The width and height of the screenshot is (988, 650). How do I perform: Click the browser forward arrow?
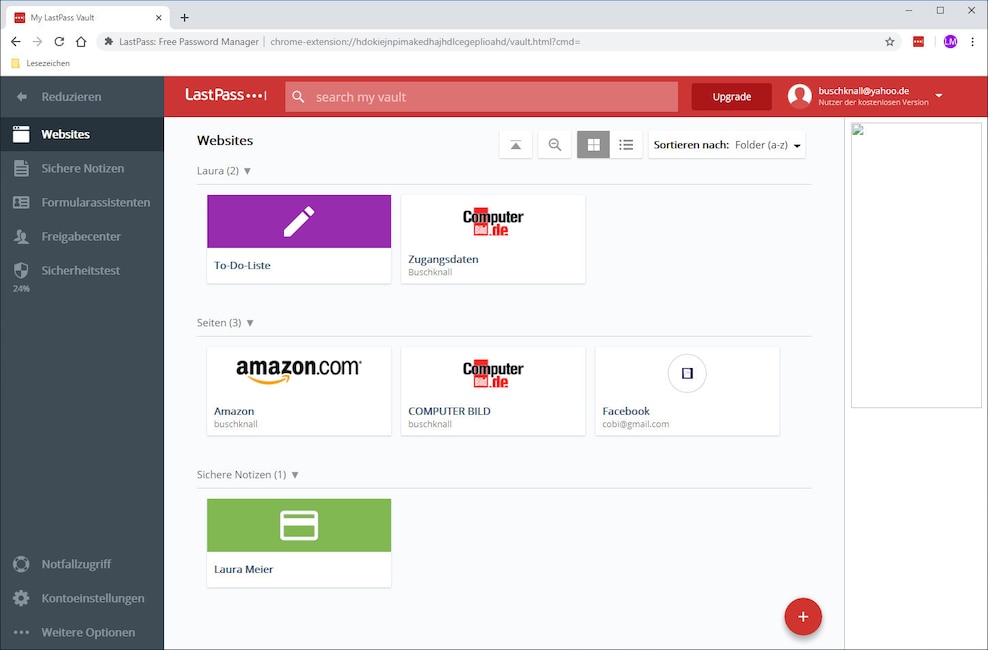pos(37,42)
